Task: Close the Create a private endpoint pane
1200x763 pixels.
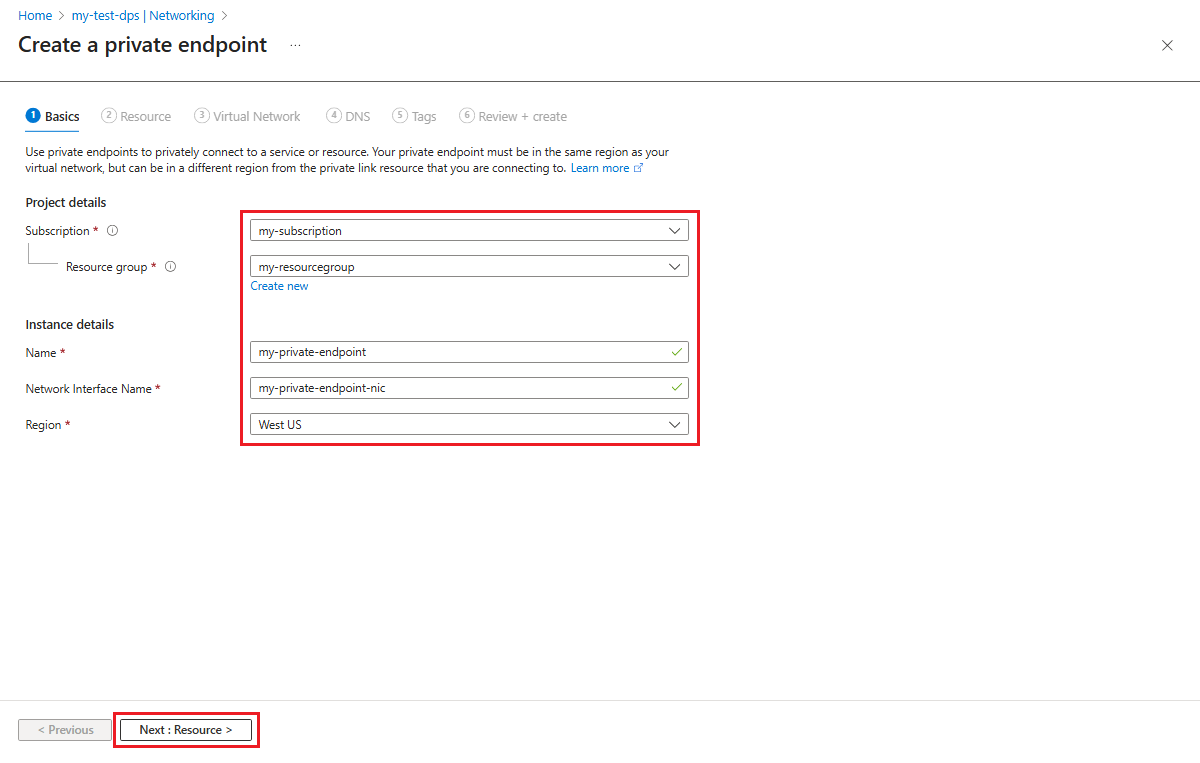Action: [x=1167, y=45]
